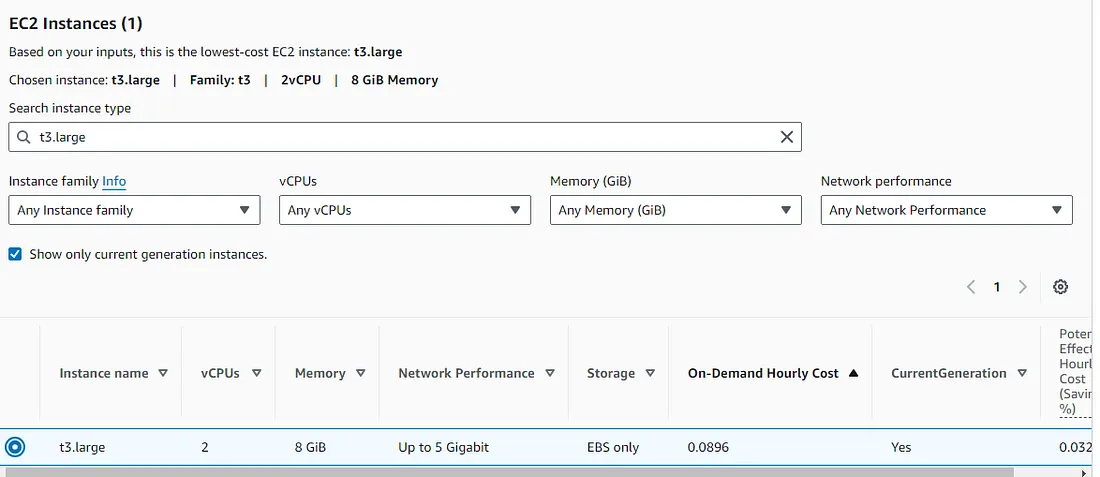This screenshot has height=477, width=1100.
Task: Open table preferences gear icon
Action: [x=1061, y=287]
